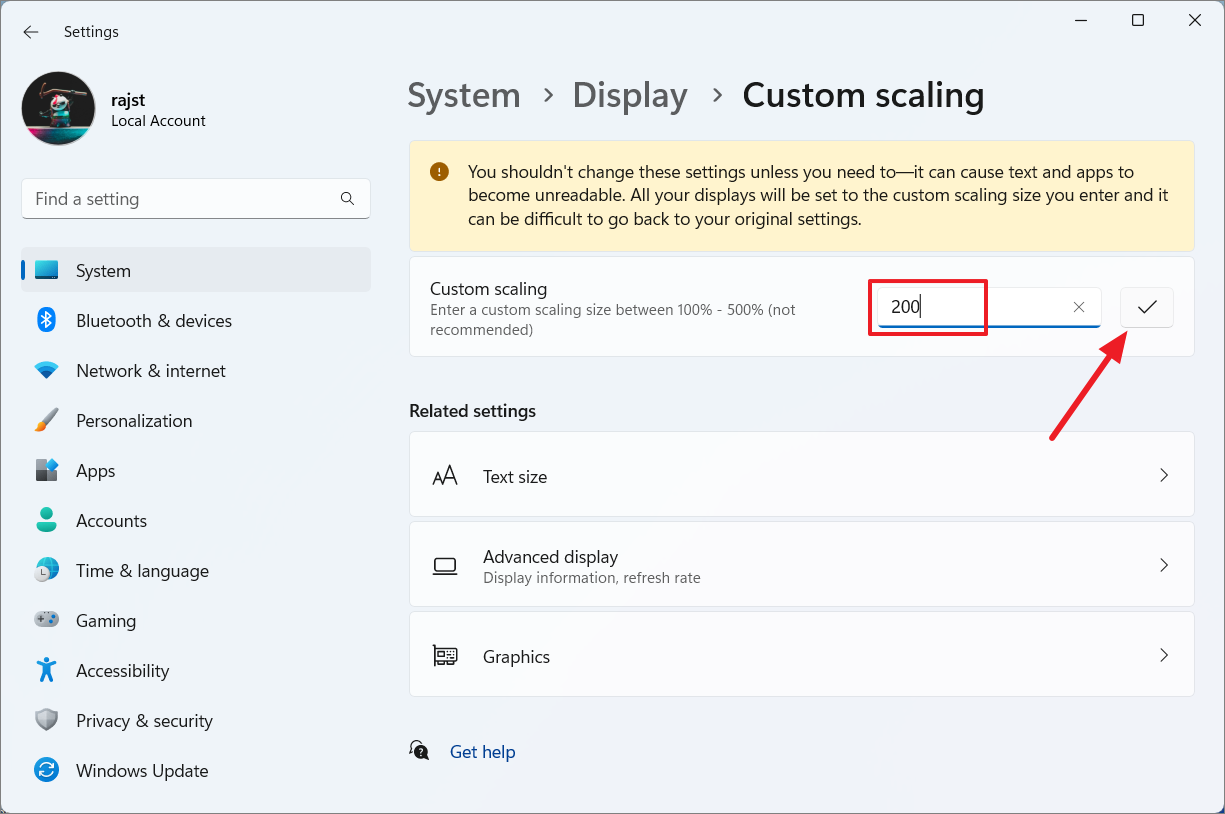1225x814 pixels.
Task: Clear the scaling value with the X
Action: [x=1078, y=307]
